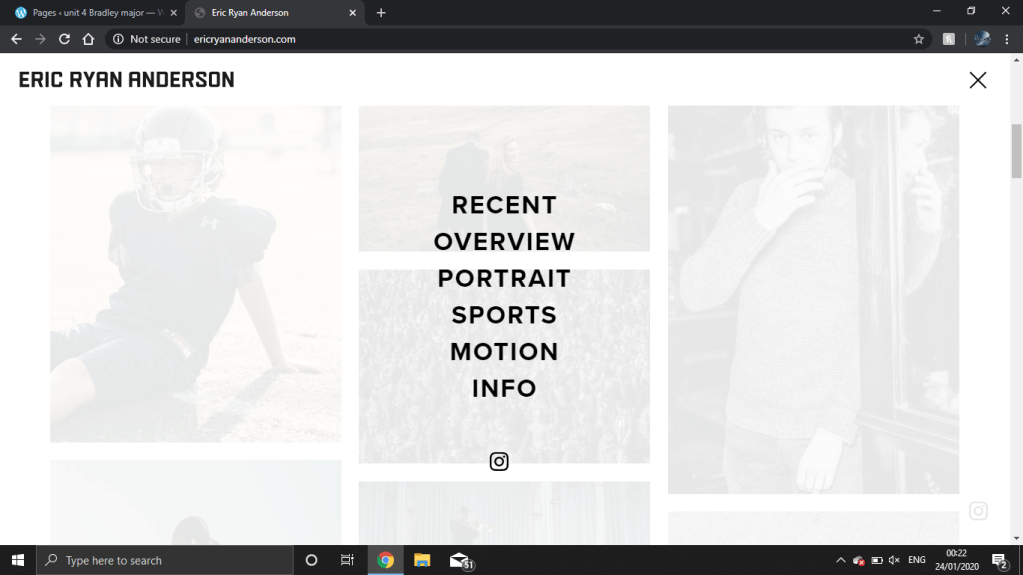Open the Chrome three-dot menu
Image resolution: width=1023 pixels, height=575 pixels.
[x=1007, y=39]
